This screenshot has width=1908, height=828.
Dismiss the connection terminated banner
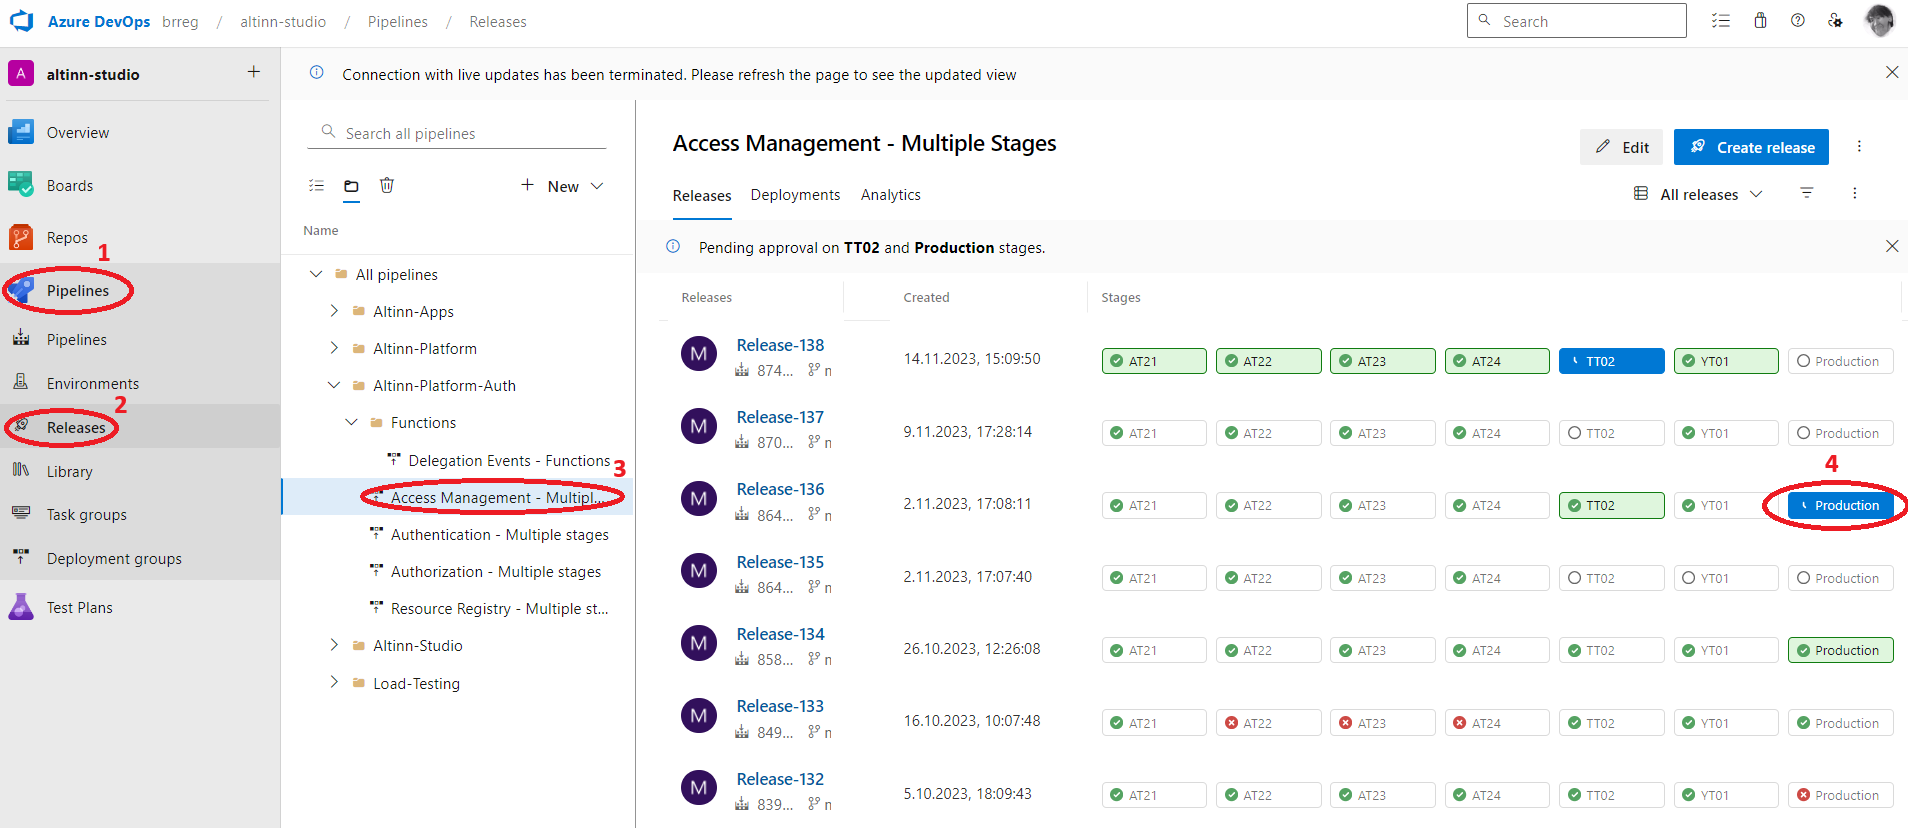pos(1892,72)
